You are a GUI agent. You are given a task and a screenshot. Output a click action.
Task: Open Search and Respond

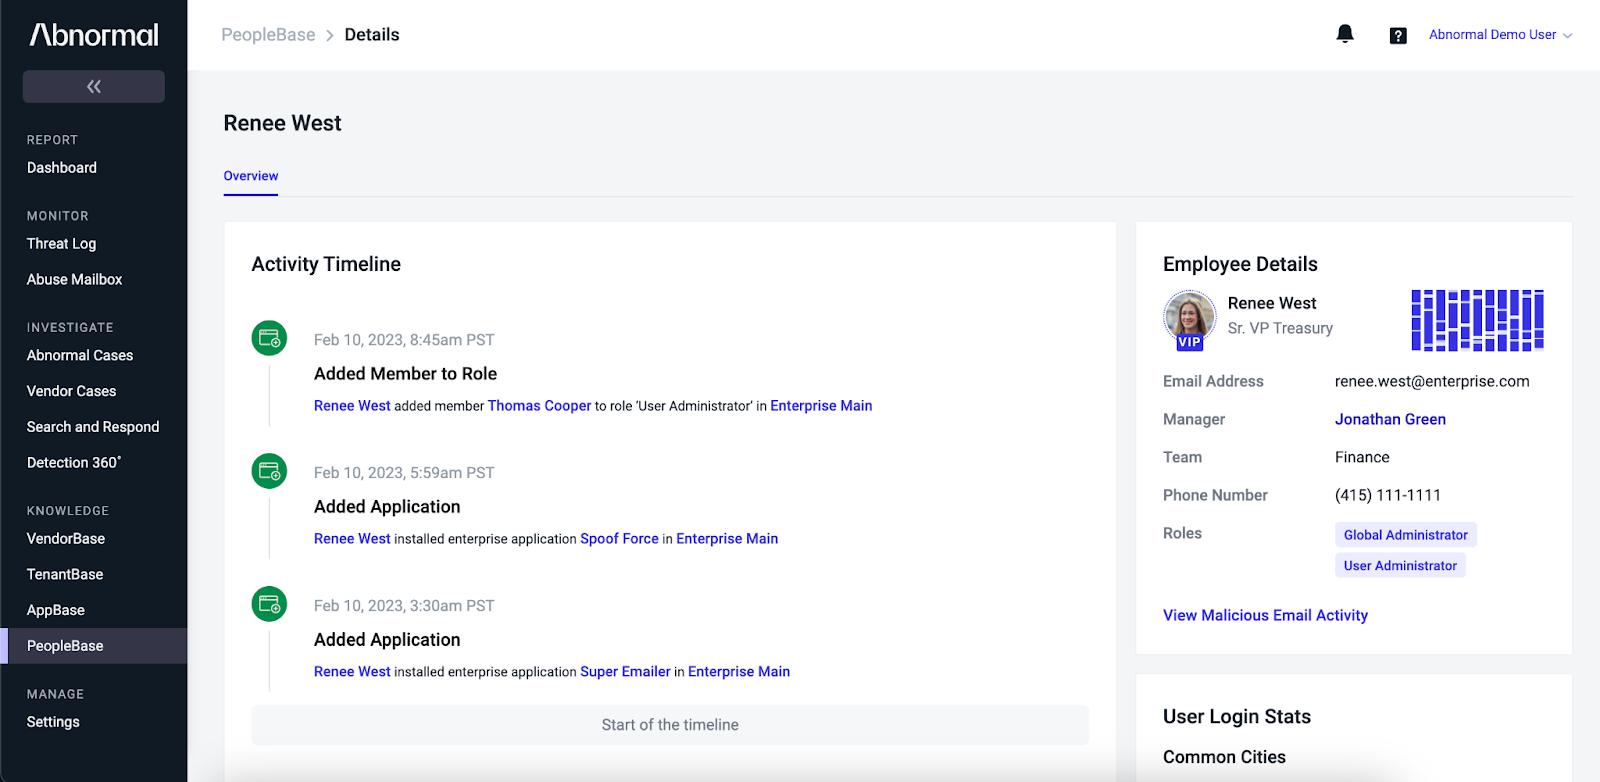pos(93,427)
